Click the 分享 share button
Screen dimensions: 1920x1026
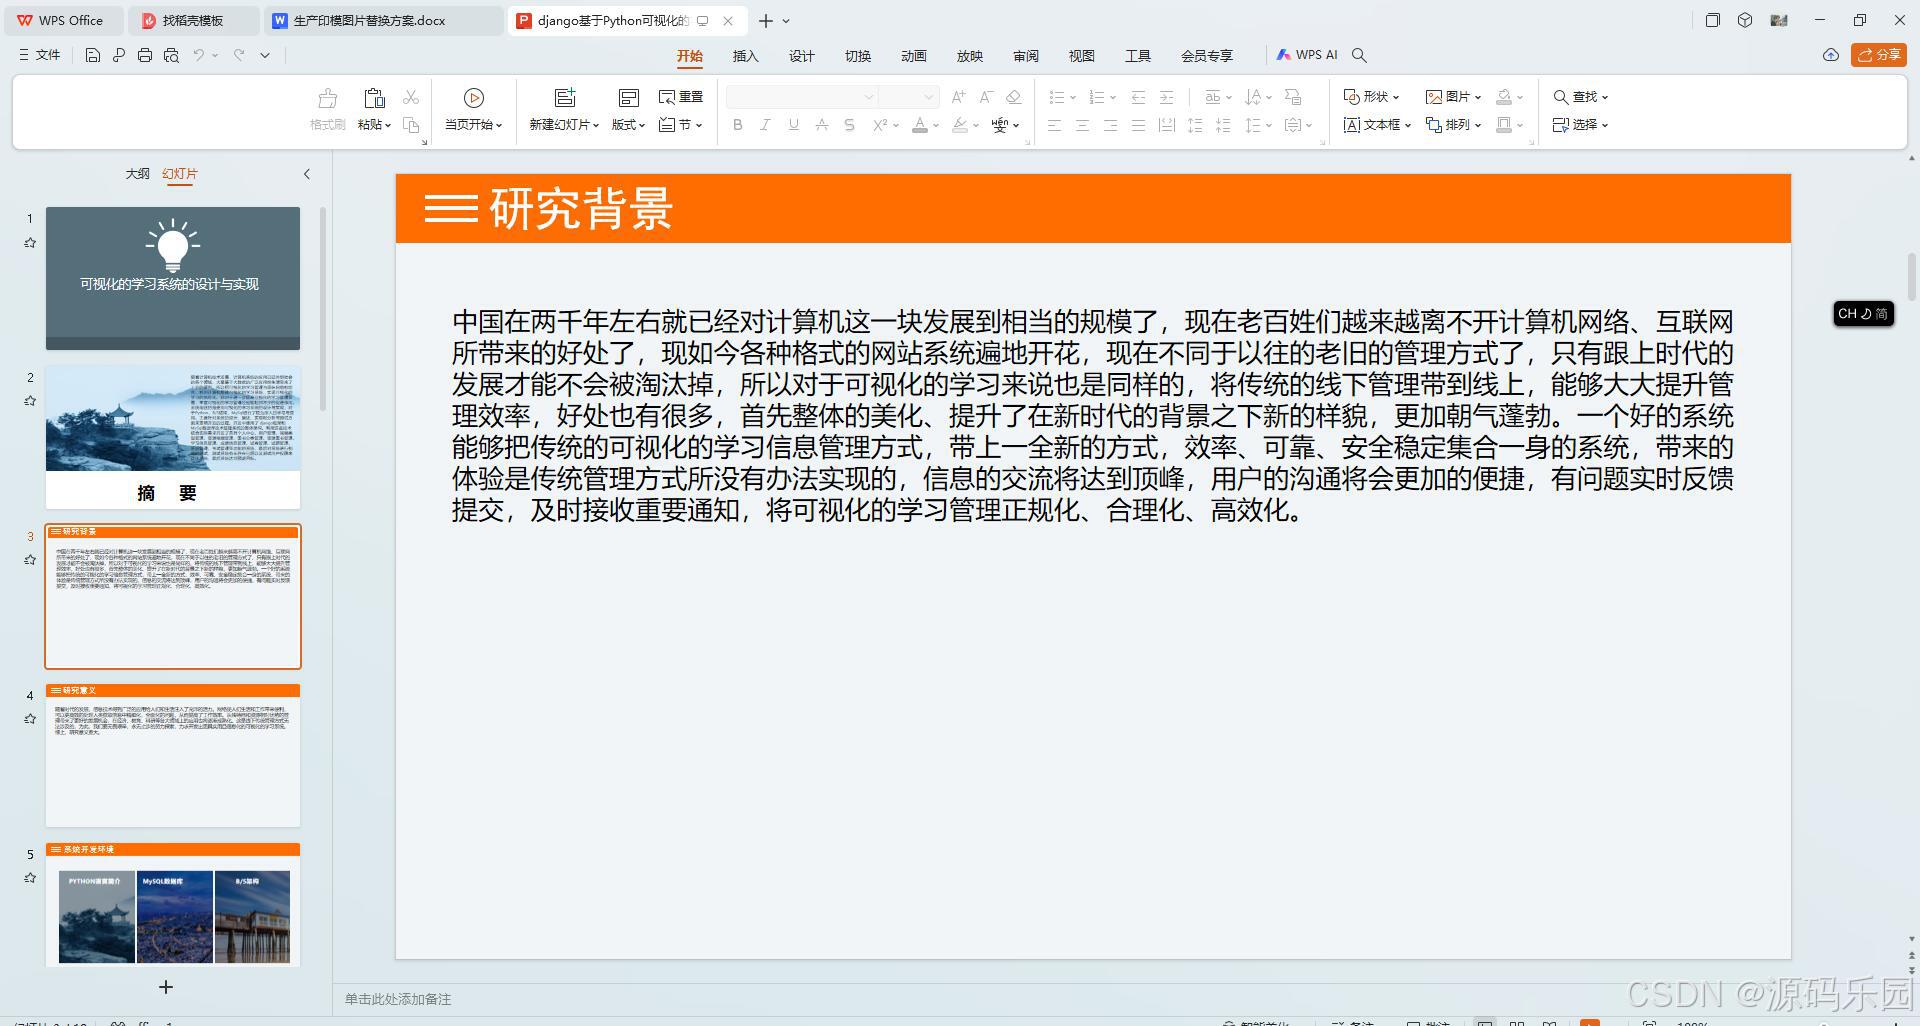click(x=1880, y=55)
